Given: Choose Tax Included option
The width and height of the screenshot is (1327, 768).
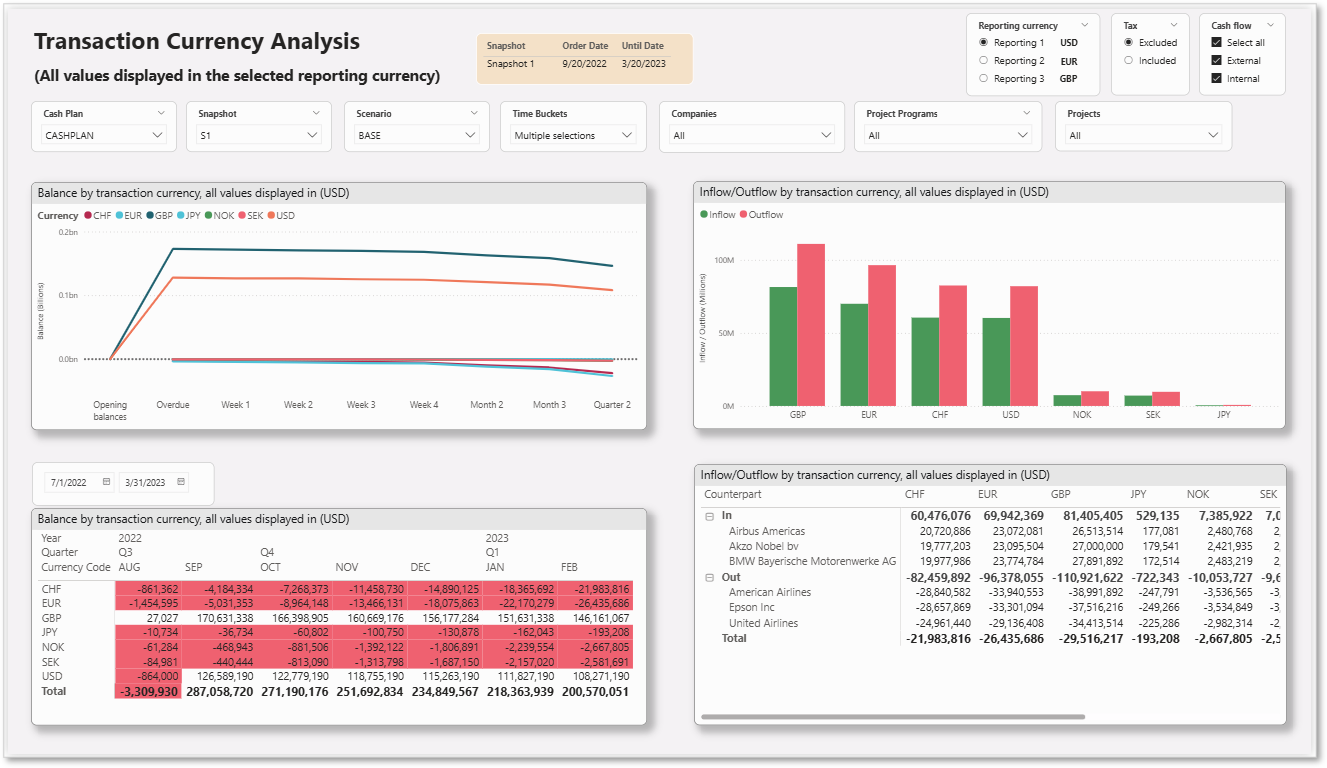Looking at the screenshot, I should [x=1129, y=60].
